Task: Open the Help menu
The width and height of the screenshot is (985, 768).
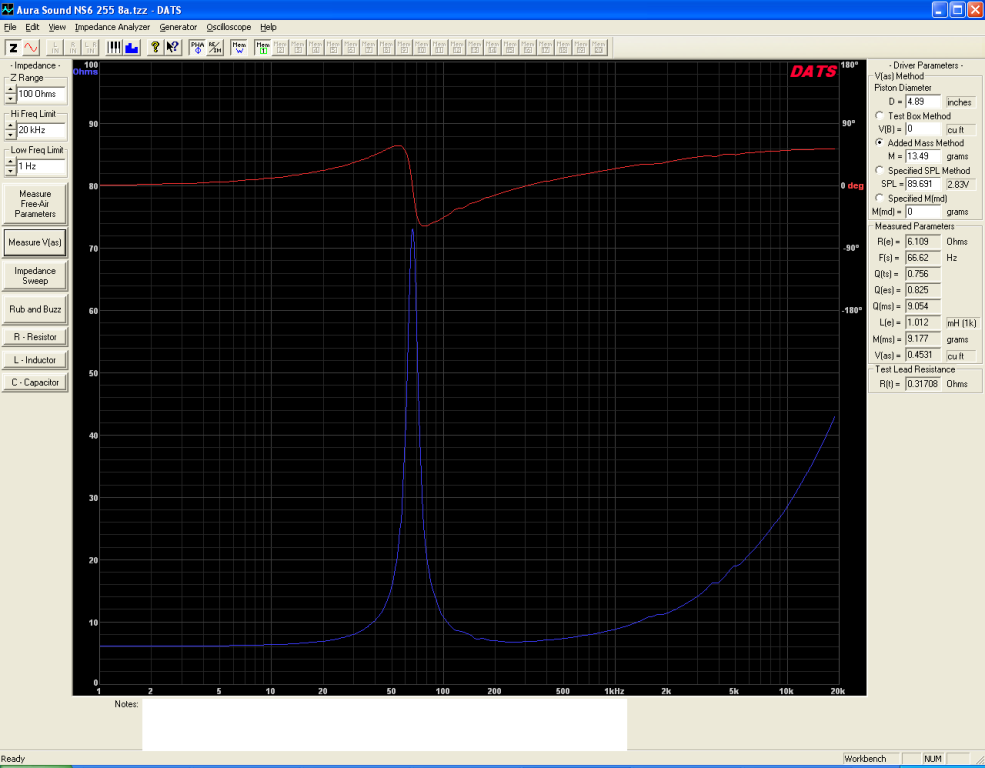Action: [268, 27]
